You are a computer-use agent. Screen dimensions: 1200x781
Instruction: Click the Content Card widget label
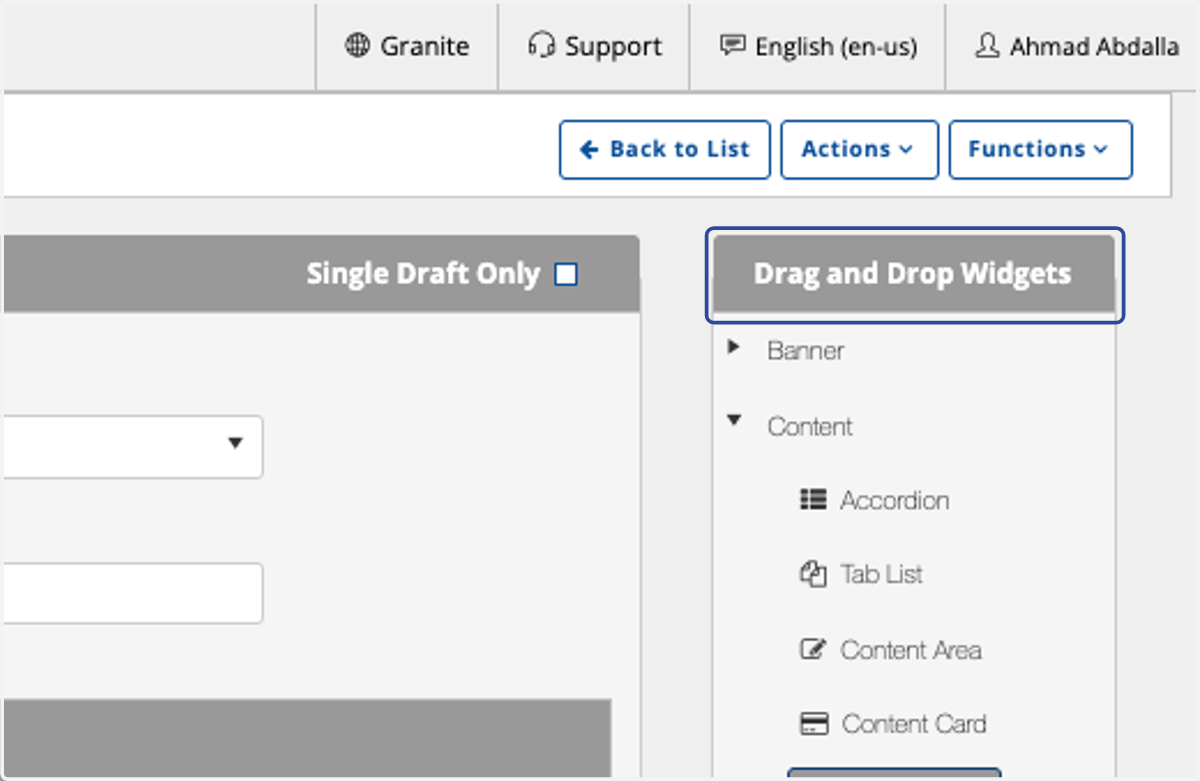914,723
